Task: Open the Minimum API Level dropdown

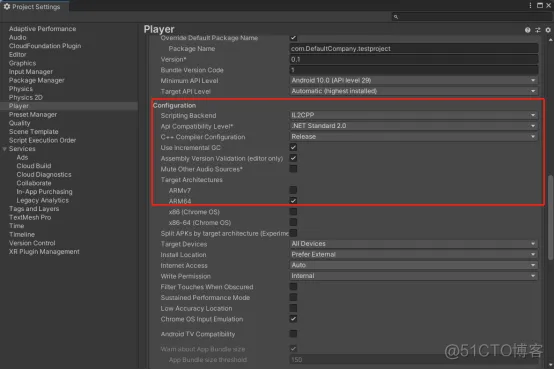Action: [x=414, y=81]
